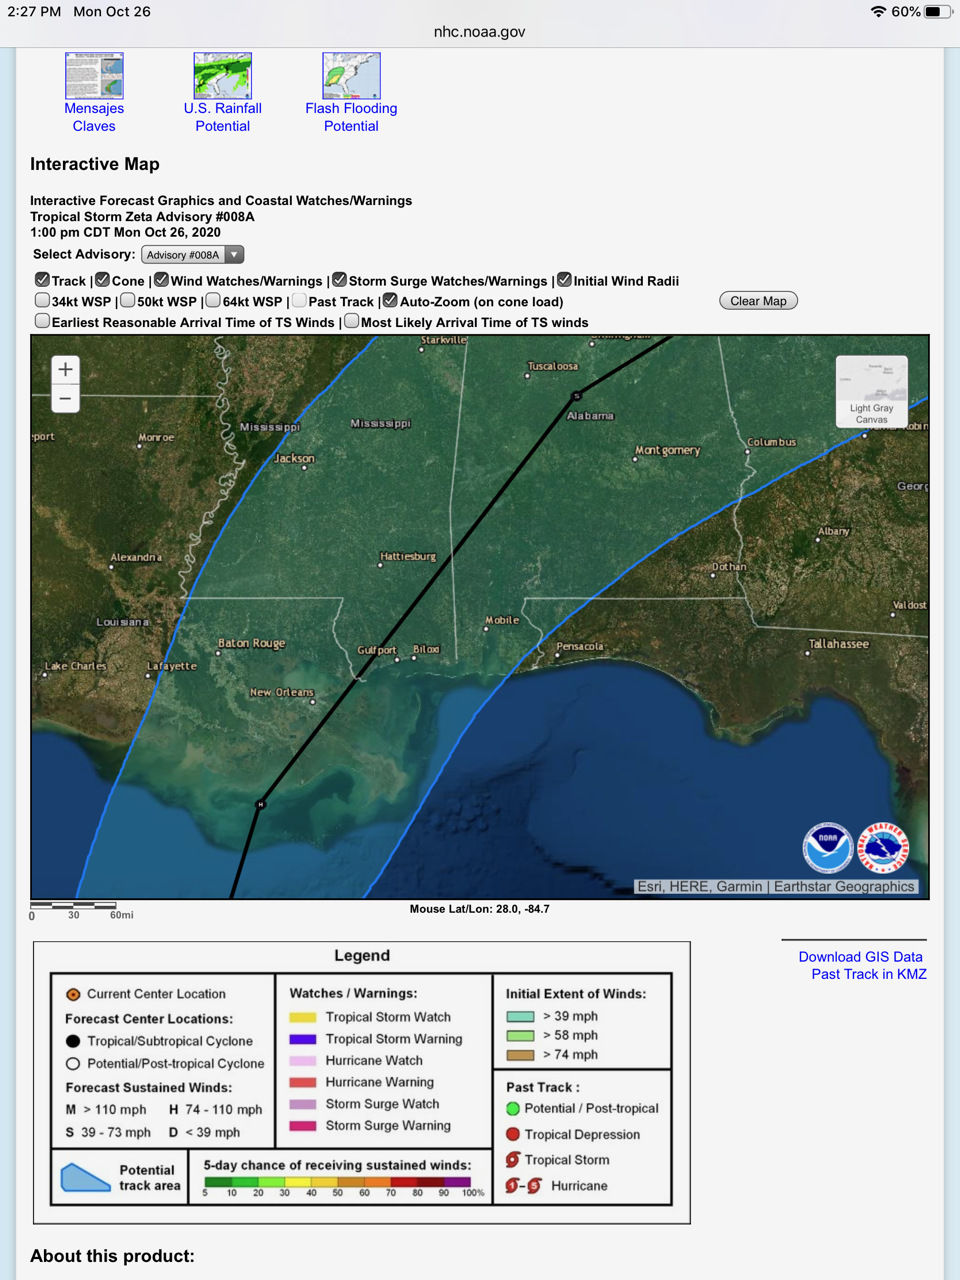Screen dimensions: 960x1280
Task: Click the Hurricane past track legend icon
Action: 524,1186
